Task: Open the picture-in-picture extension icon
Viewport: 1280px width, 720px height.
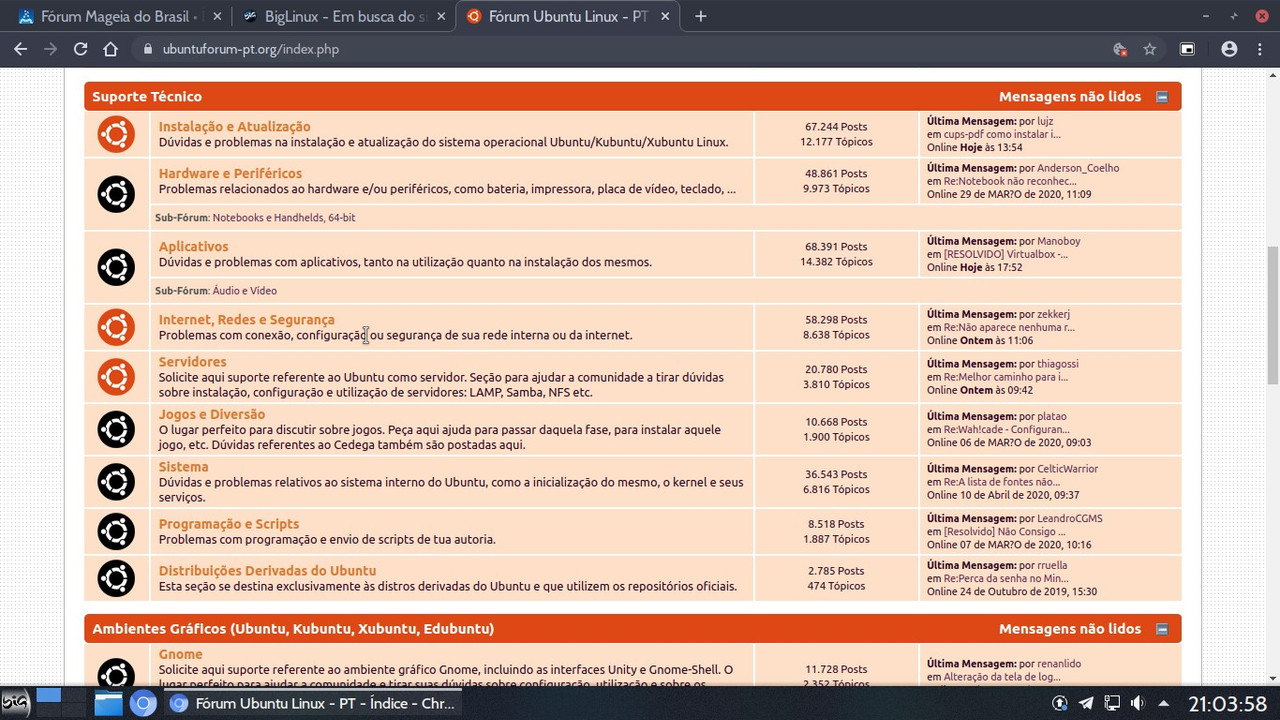Action: click(x=1188, y=49)
